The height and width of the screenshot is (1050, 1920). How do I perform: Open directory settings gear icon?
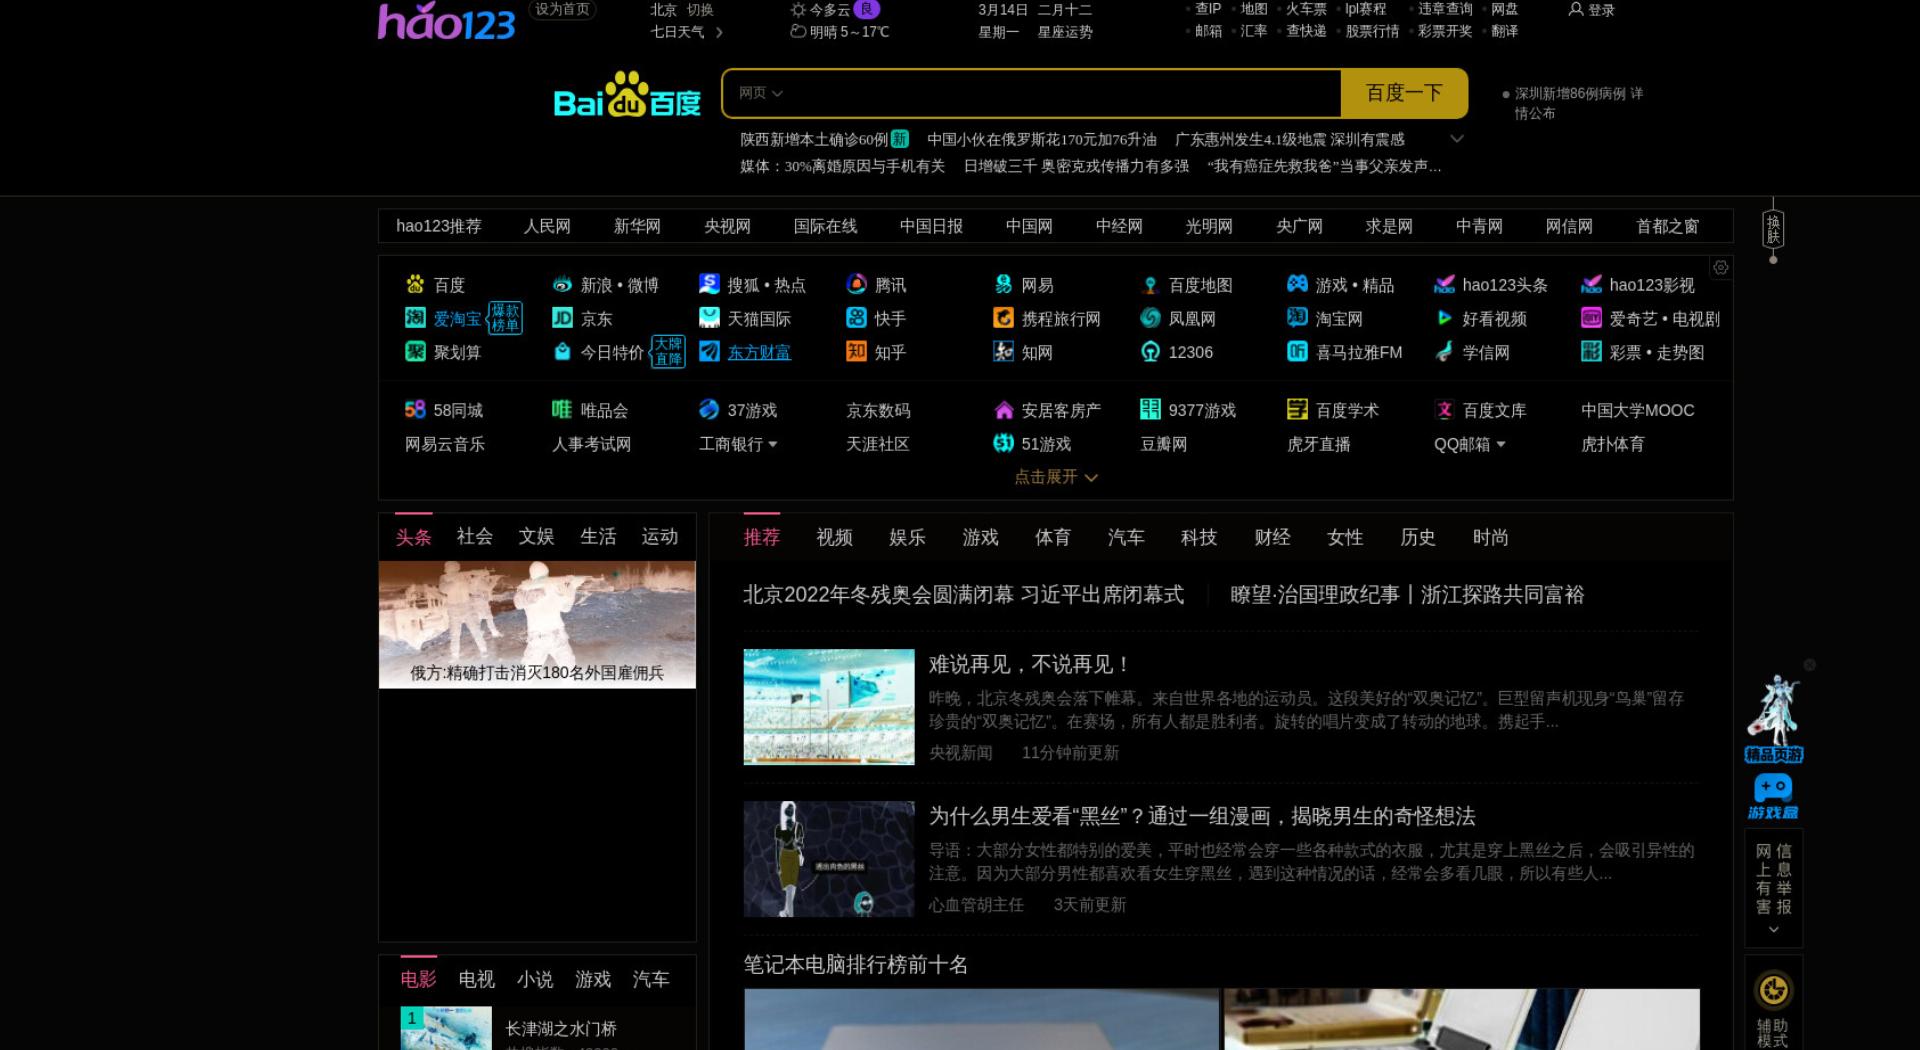click(x=1720, y=267)
